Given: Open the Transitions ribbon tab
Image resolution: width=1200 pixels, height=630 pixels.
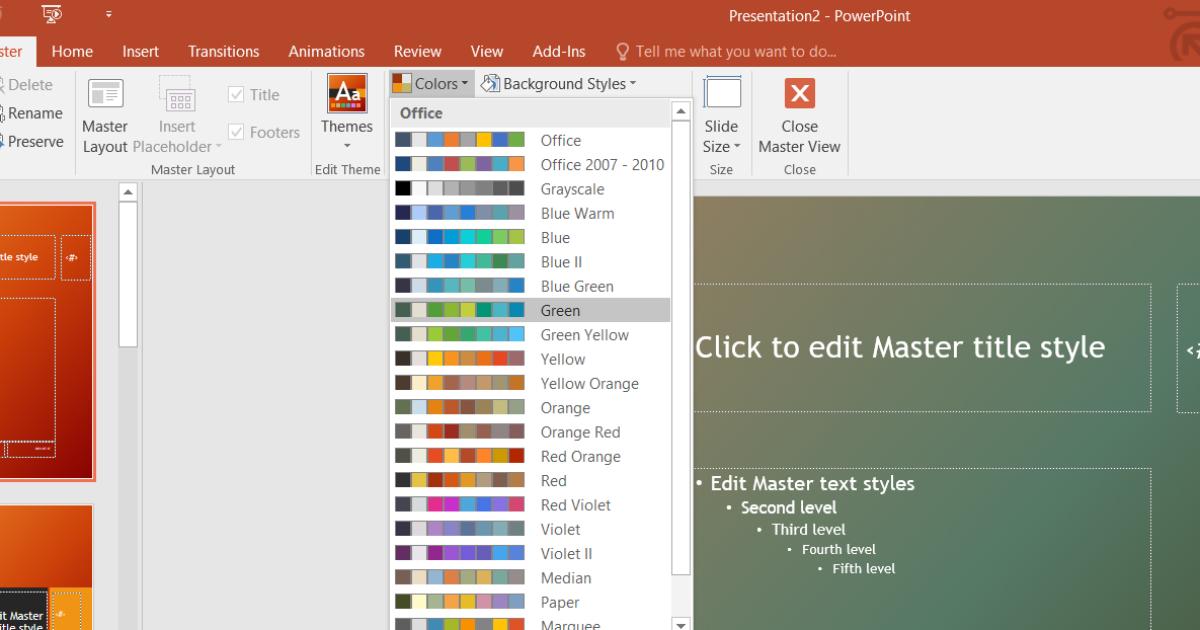Looking at the screenshot, I should [x=223, y=51].
